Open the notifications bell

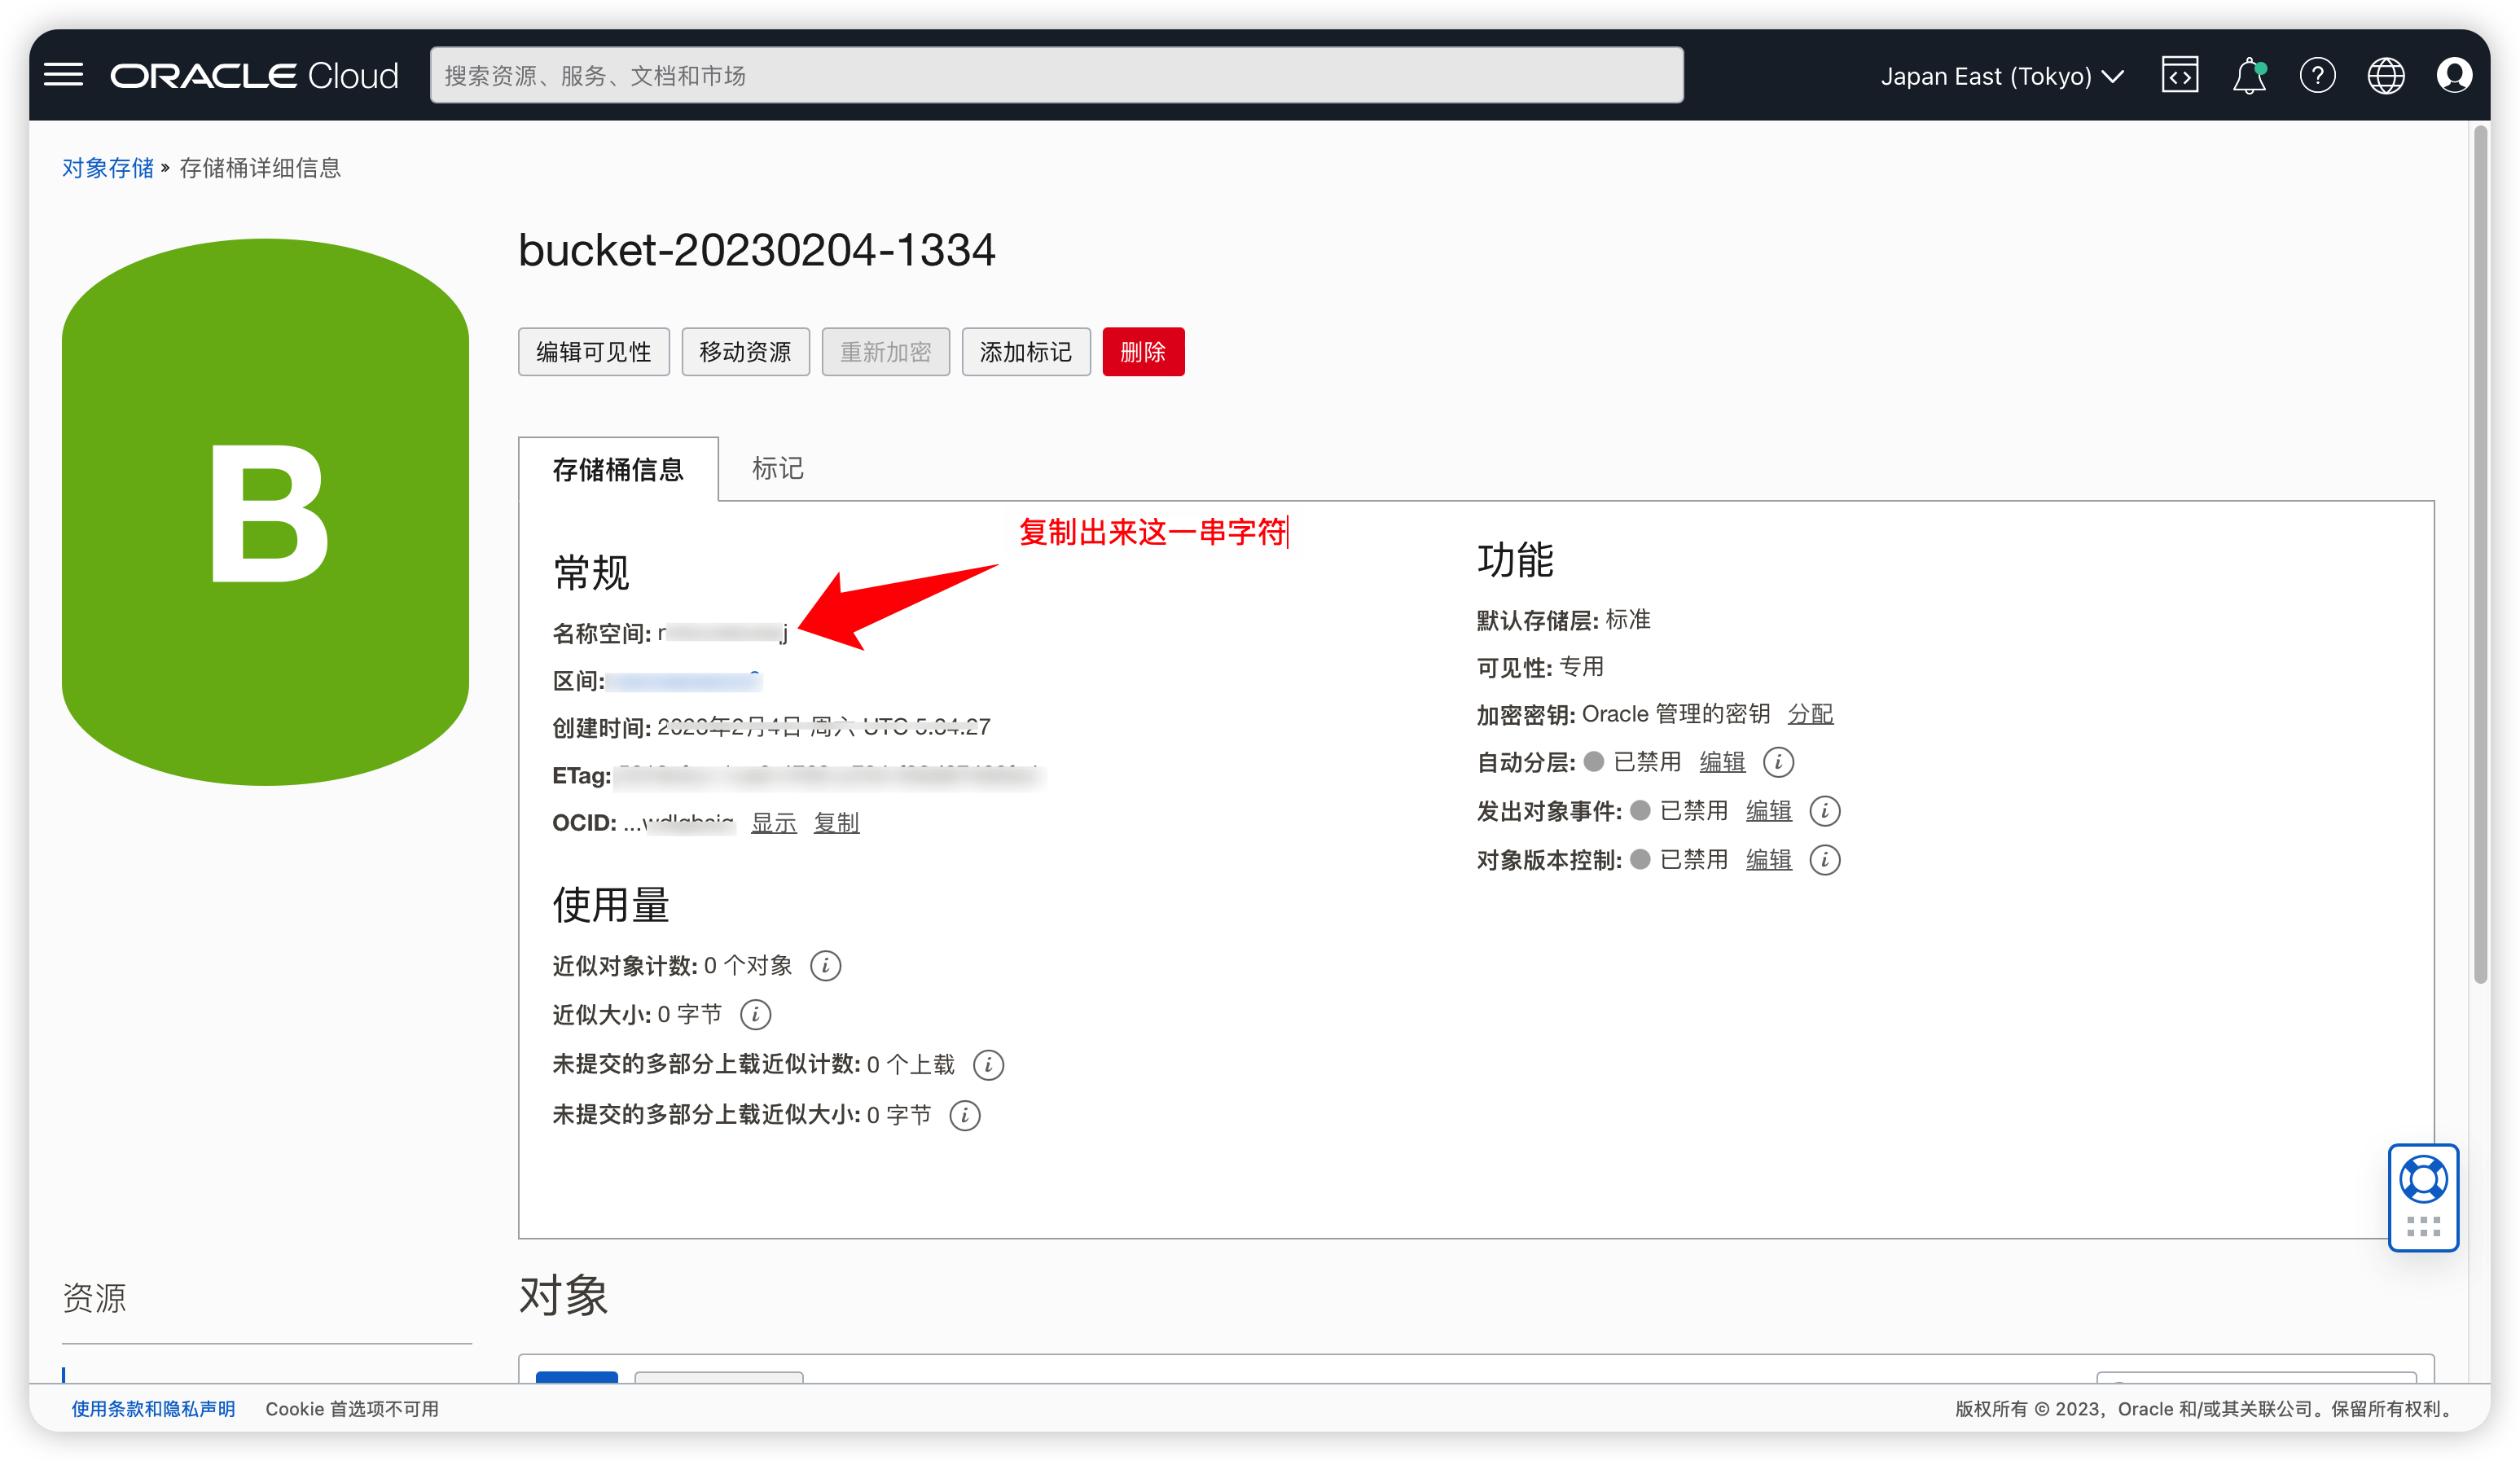[x=2248, y=74]
